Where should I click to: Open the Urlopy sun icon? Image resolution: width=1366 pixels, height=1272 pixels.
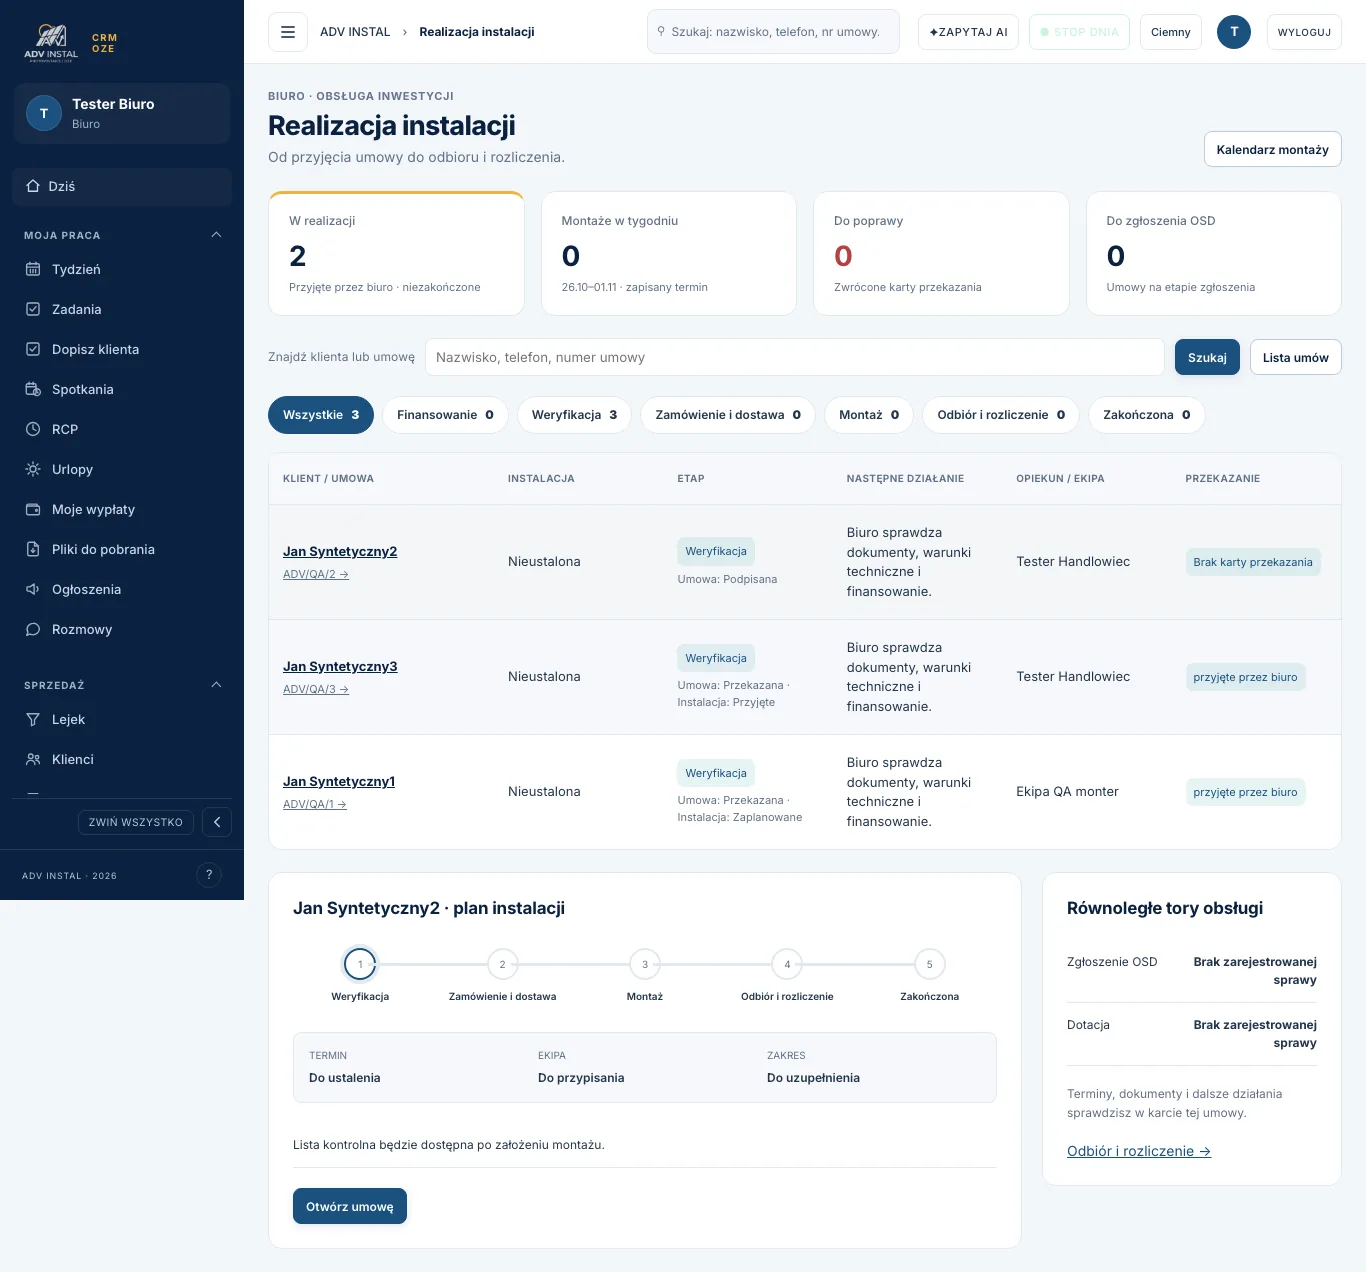coord(33,469)
